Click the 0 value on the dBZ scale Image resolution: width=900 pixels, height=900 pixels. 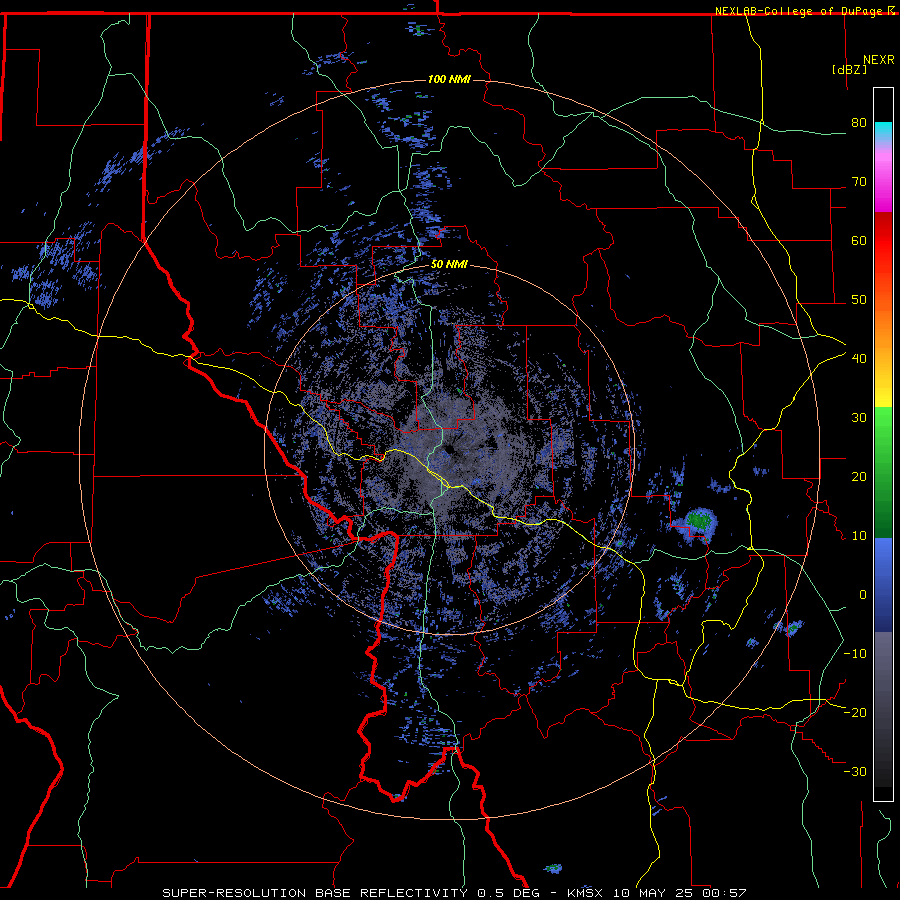863,595
